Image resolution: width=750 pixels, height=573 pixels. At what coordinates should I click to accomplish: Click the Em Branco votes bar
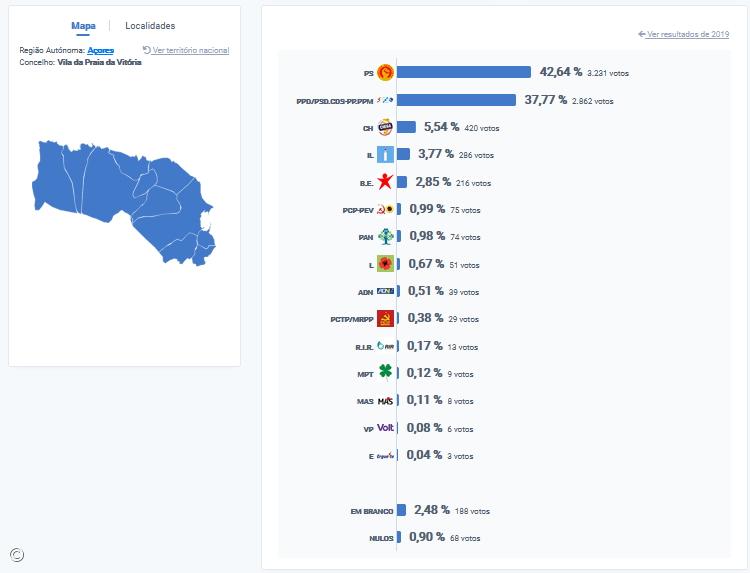tap(401, 510)
